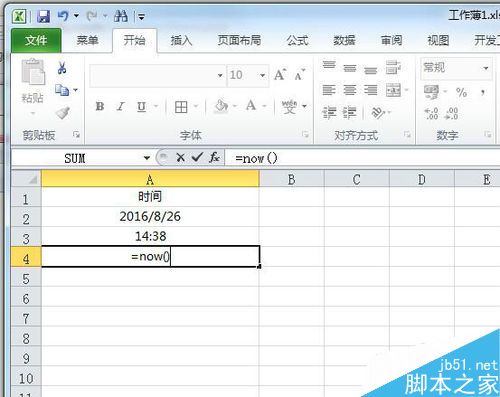Click the Undo arrow icon
Screen dimensions: 500x397
[63, 16]
